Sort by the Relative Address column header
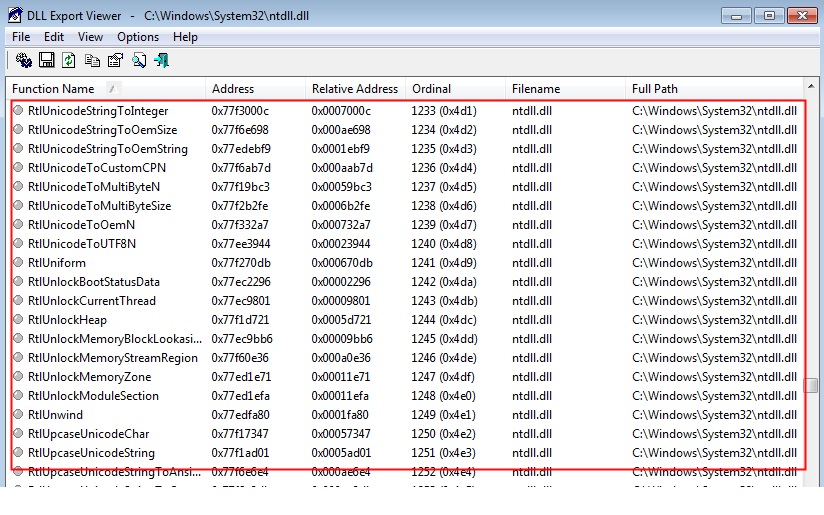 click(x=355, y=89)
